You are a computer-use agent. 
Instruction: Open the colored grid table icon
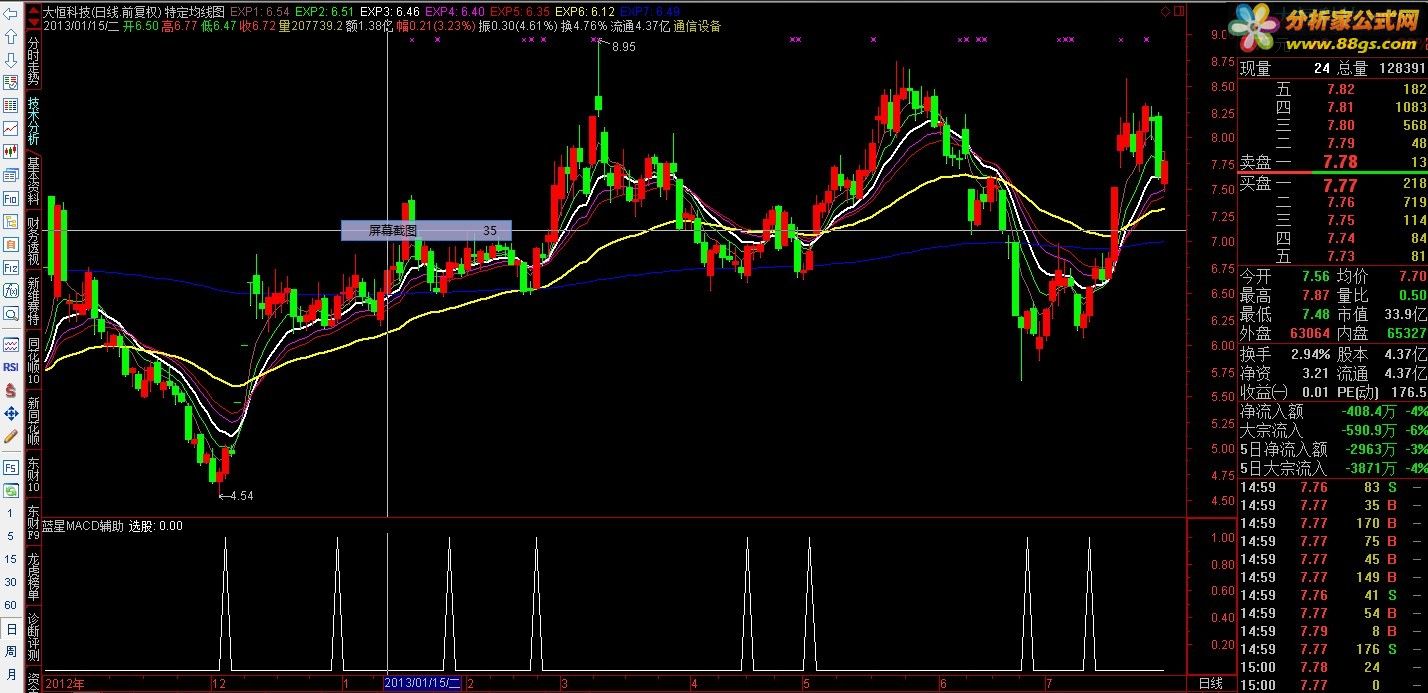coord(11,105)
